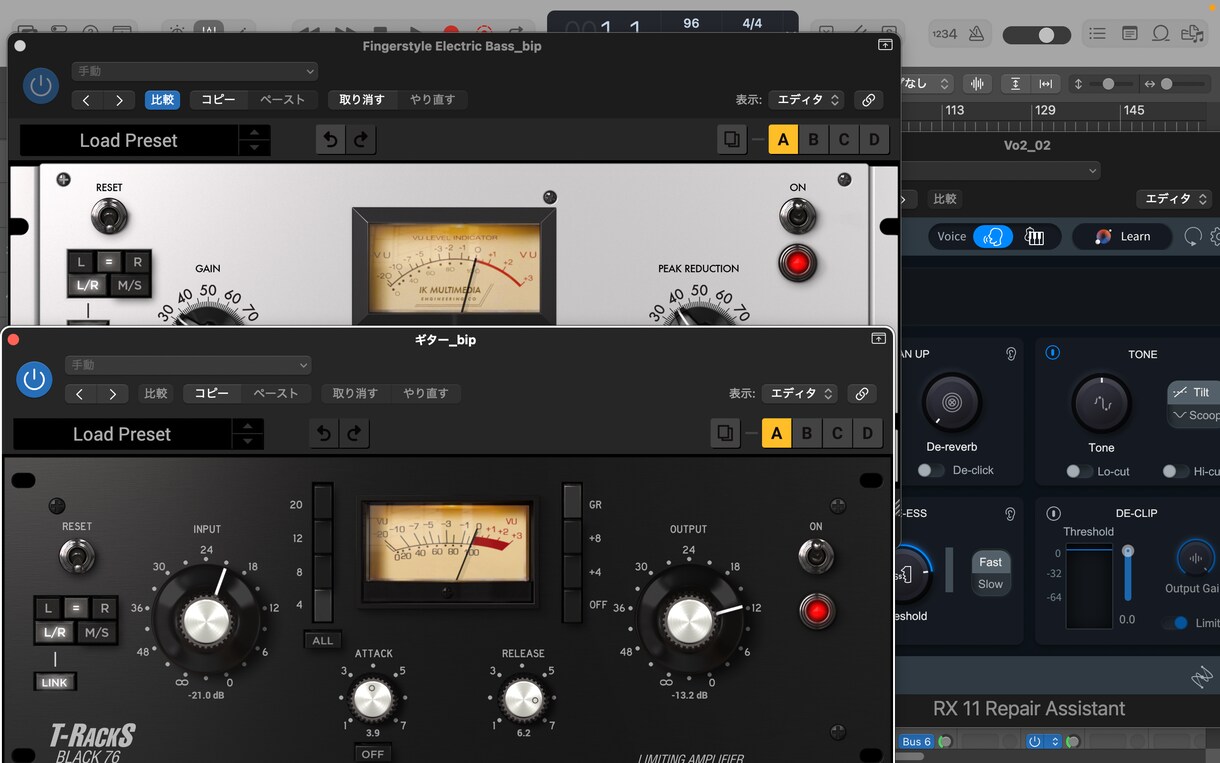
Task: Open the 手動 preset dropdown in ギター_bip
Action: (188, 365)
